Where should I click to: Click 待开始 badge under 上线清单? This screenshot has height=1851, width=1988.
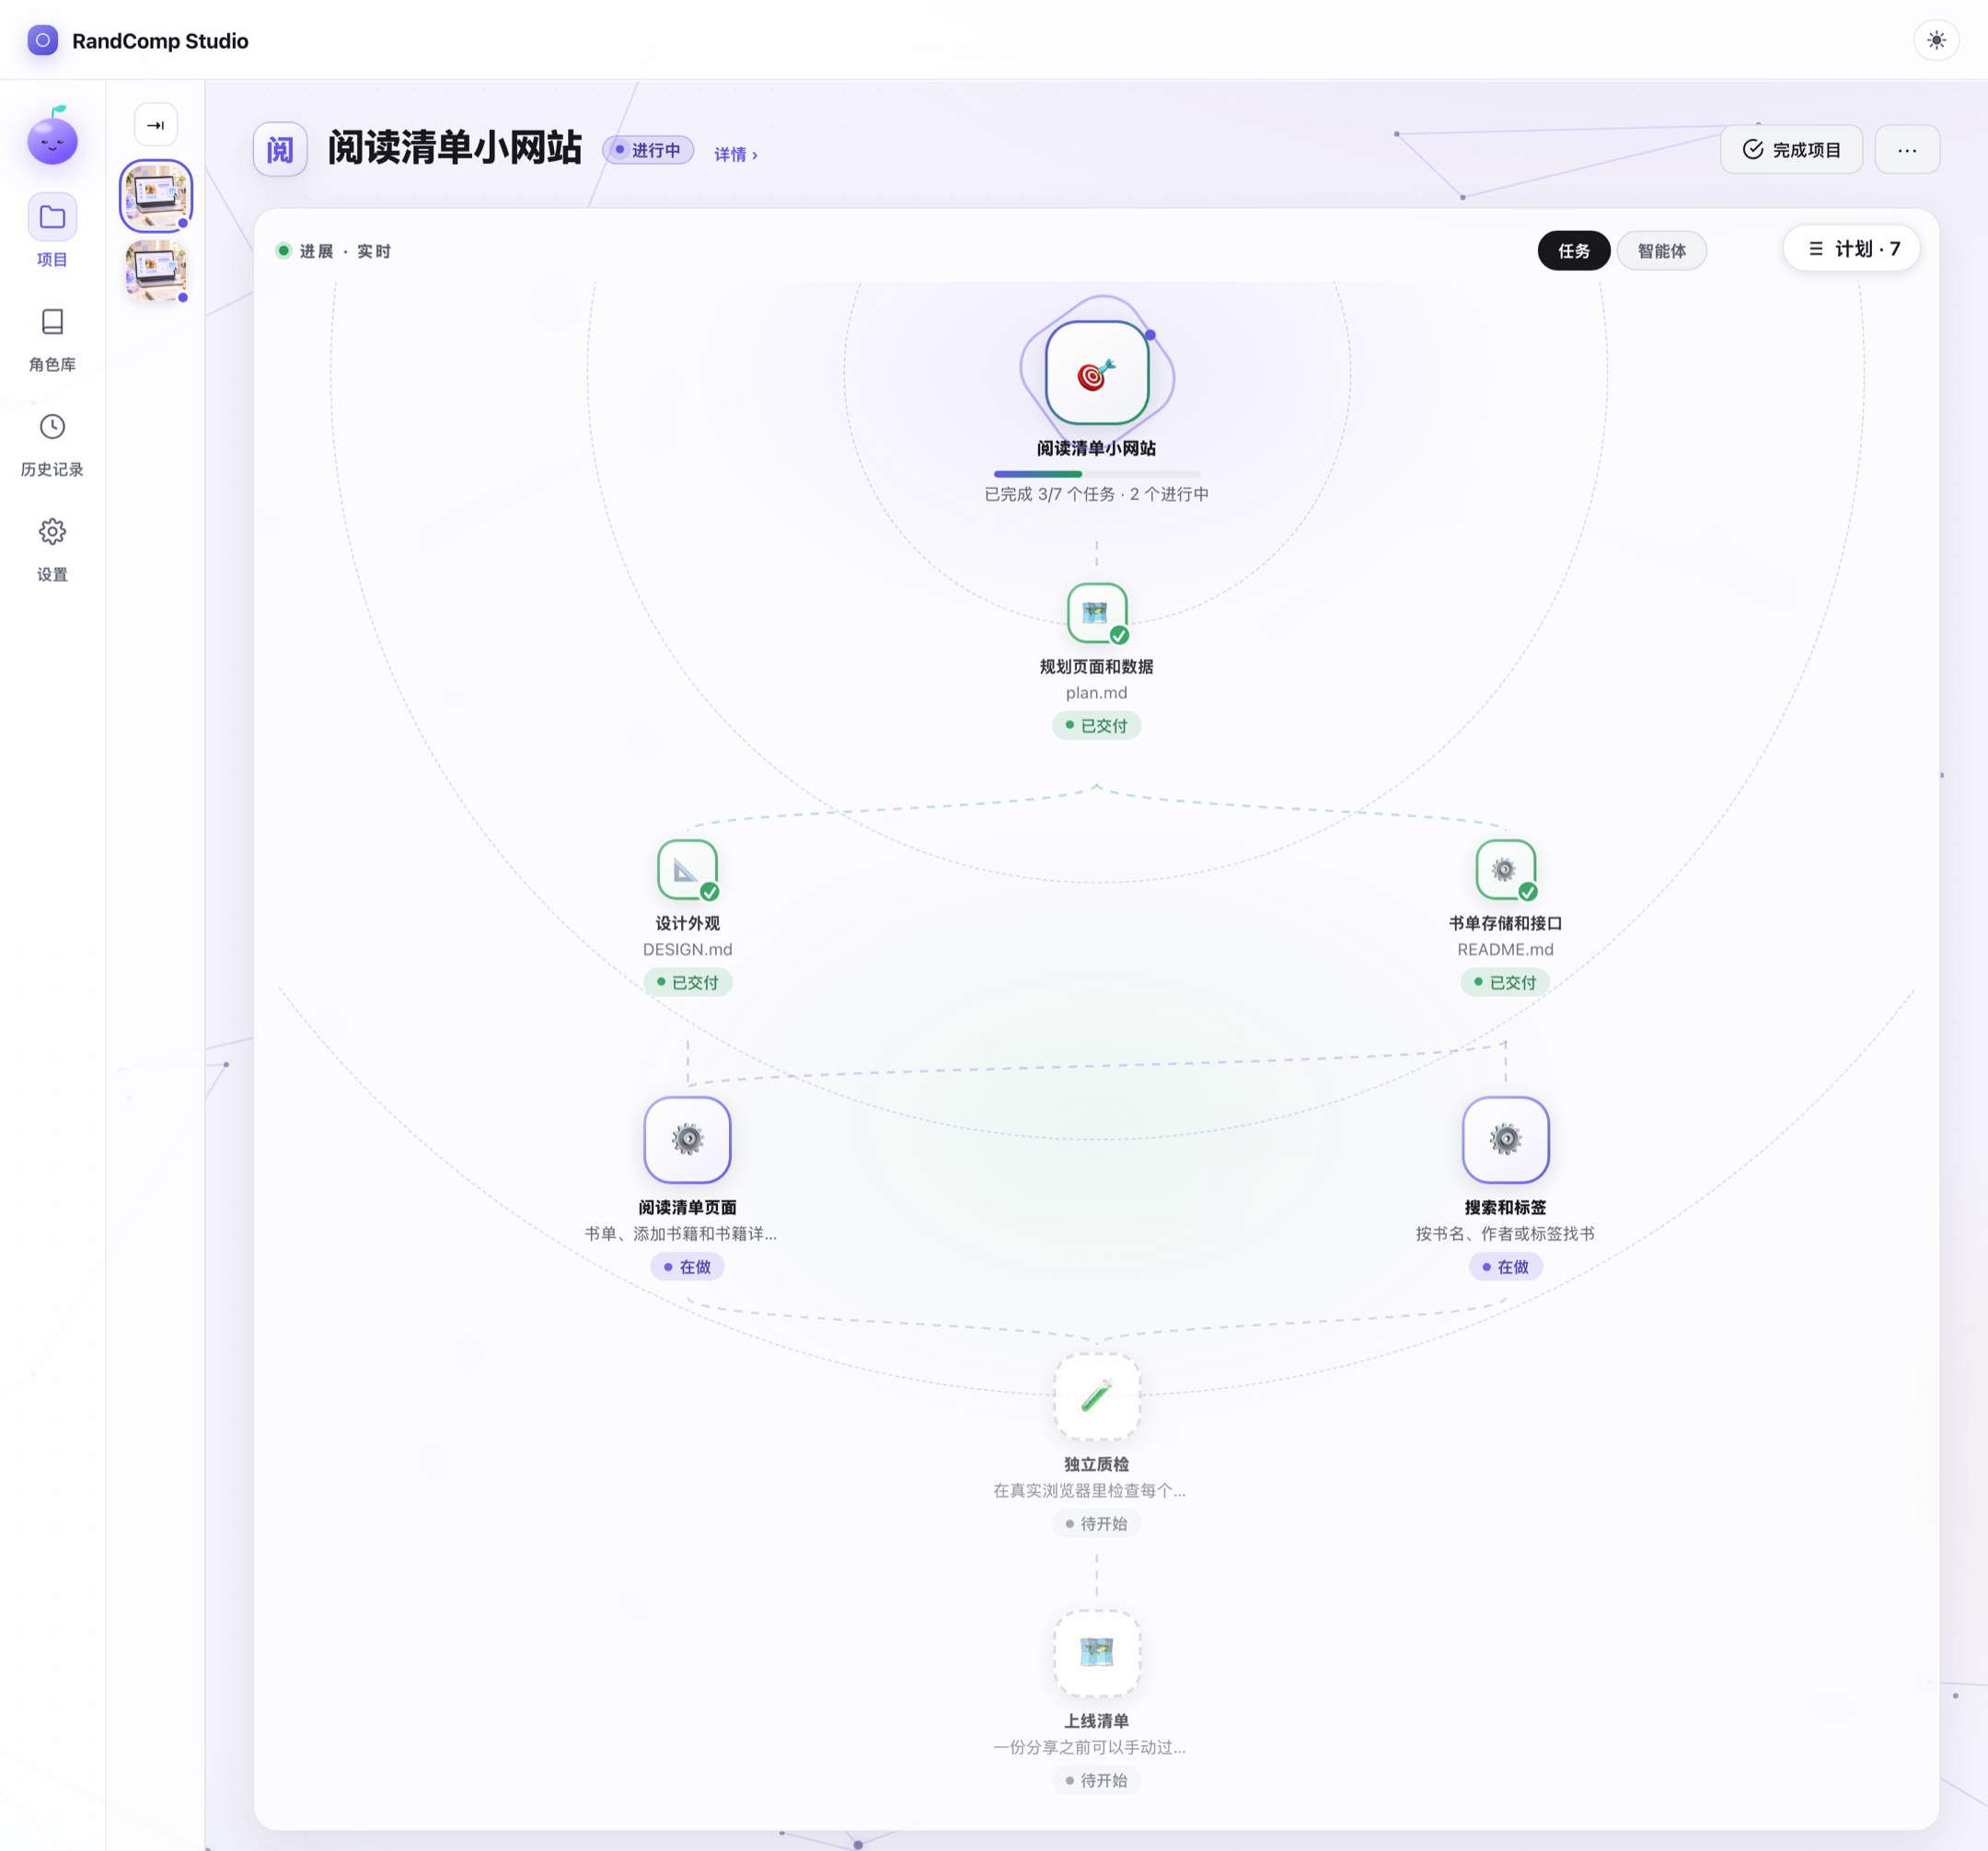[x=1097, y=1781]
